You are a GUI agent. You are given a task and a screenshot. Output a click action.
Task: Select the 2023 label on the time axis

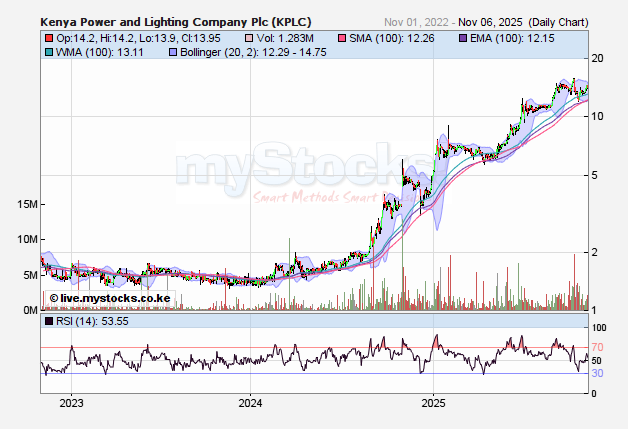71,404
